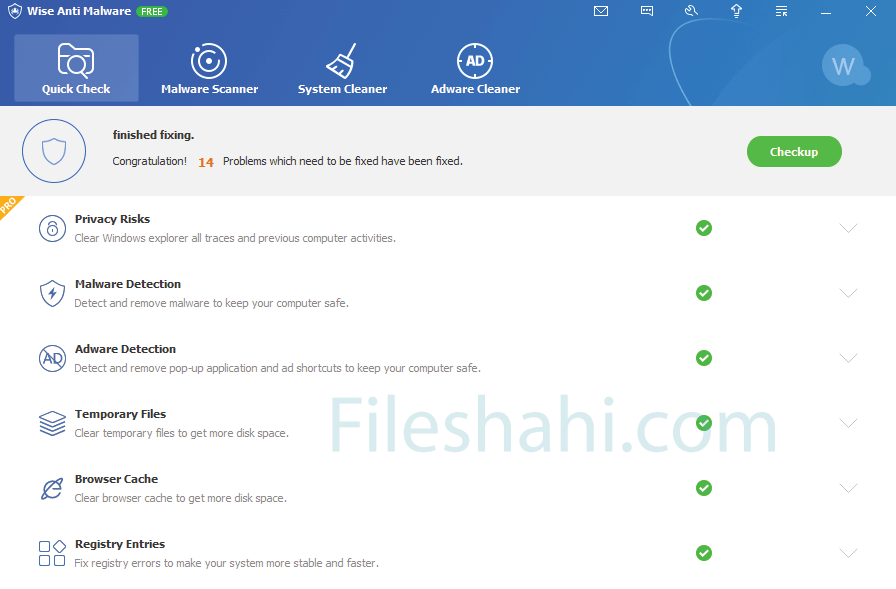896x589 pixels.
Task: Click the shield status circle icon
Action: (54, 151)
